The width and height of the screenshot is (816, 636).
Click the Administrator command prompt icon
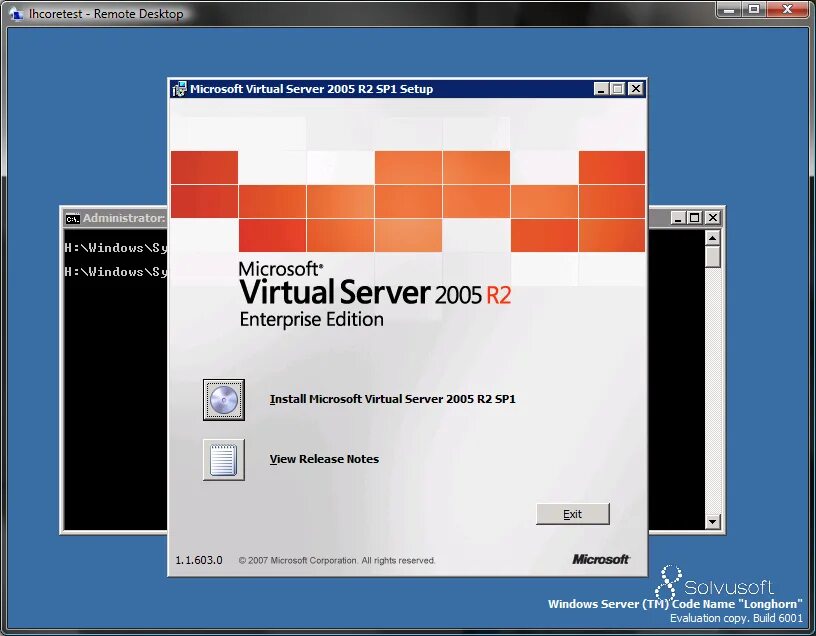(x=72, y=219)
